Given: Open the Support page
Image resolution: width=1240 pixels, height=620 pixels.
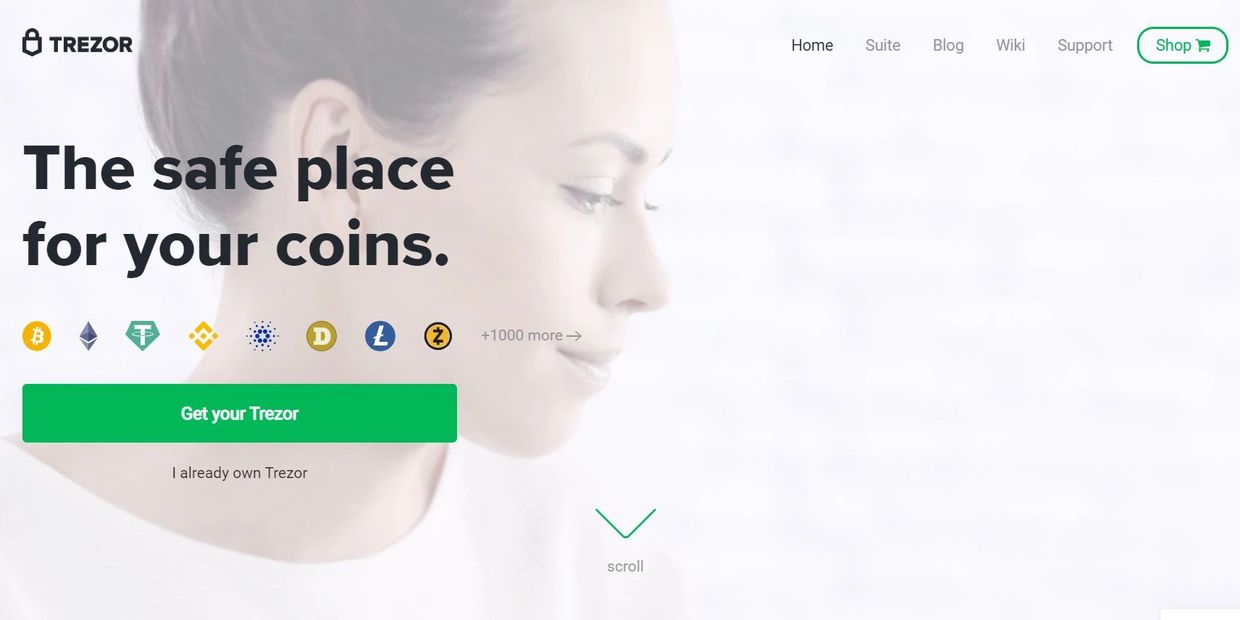Looking at the screenshot, I should pyautogui.click(x=1085, y=45).
